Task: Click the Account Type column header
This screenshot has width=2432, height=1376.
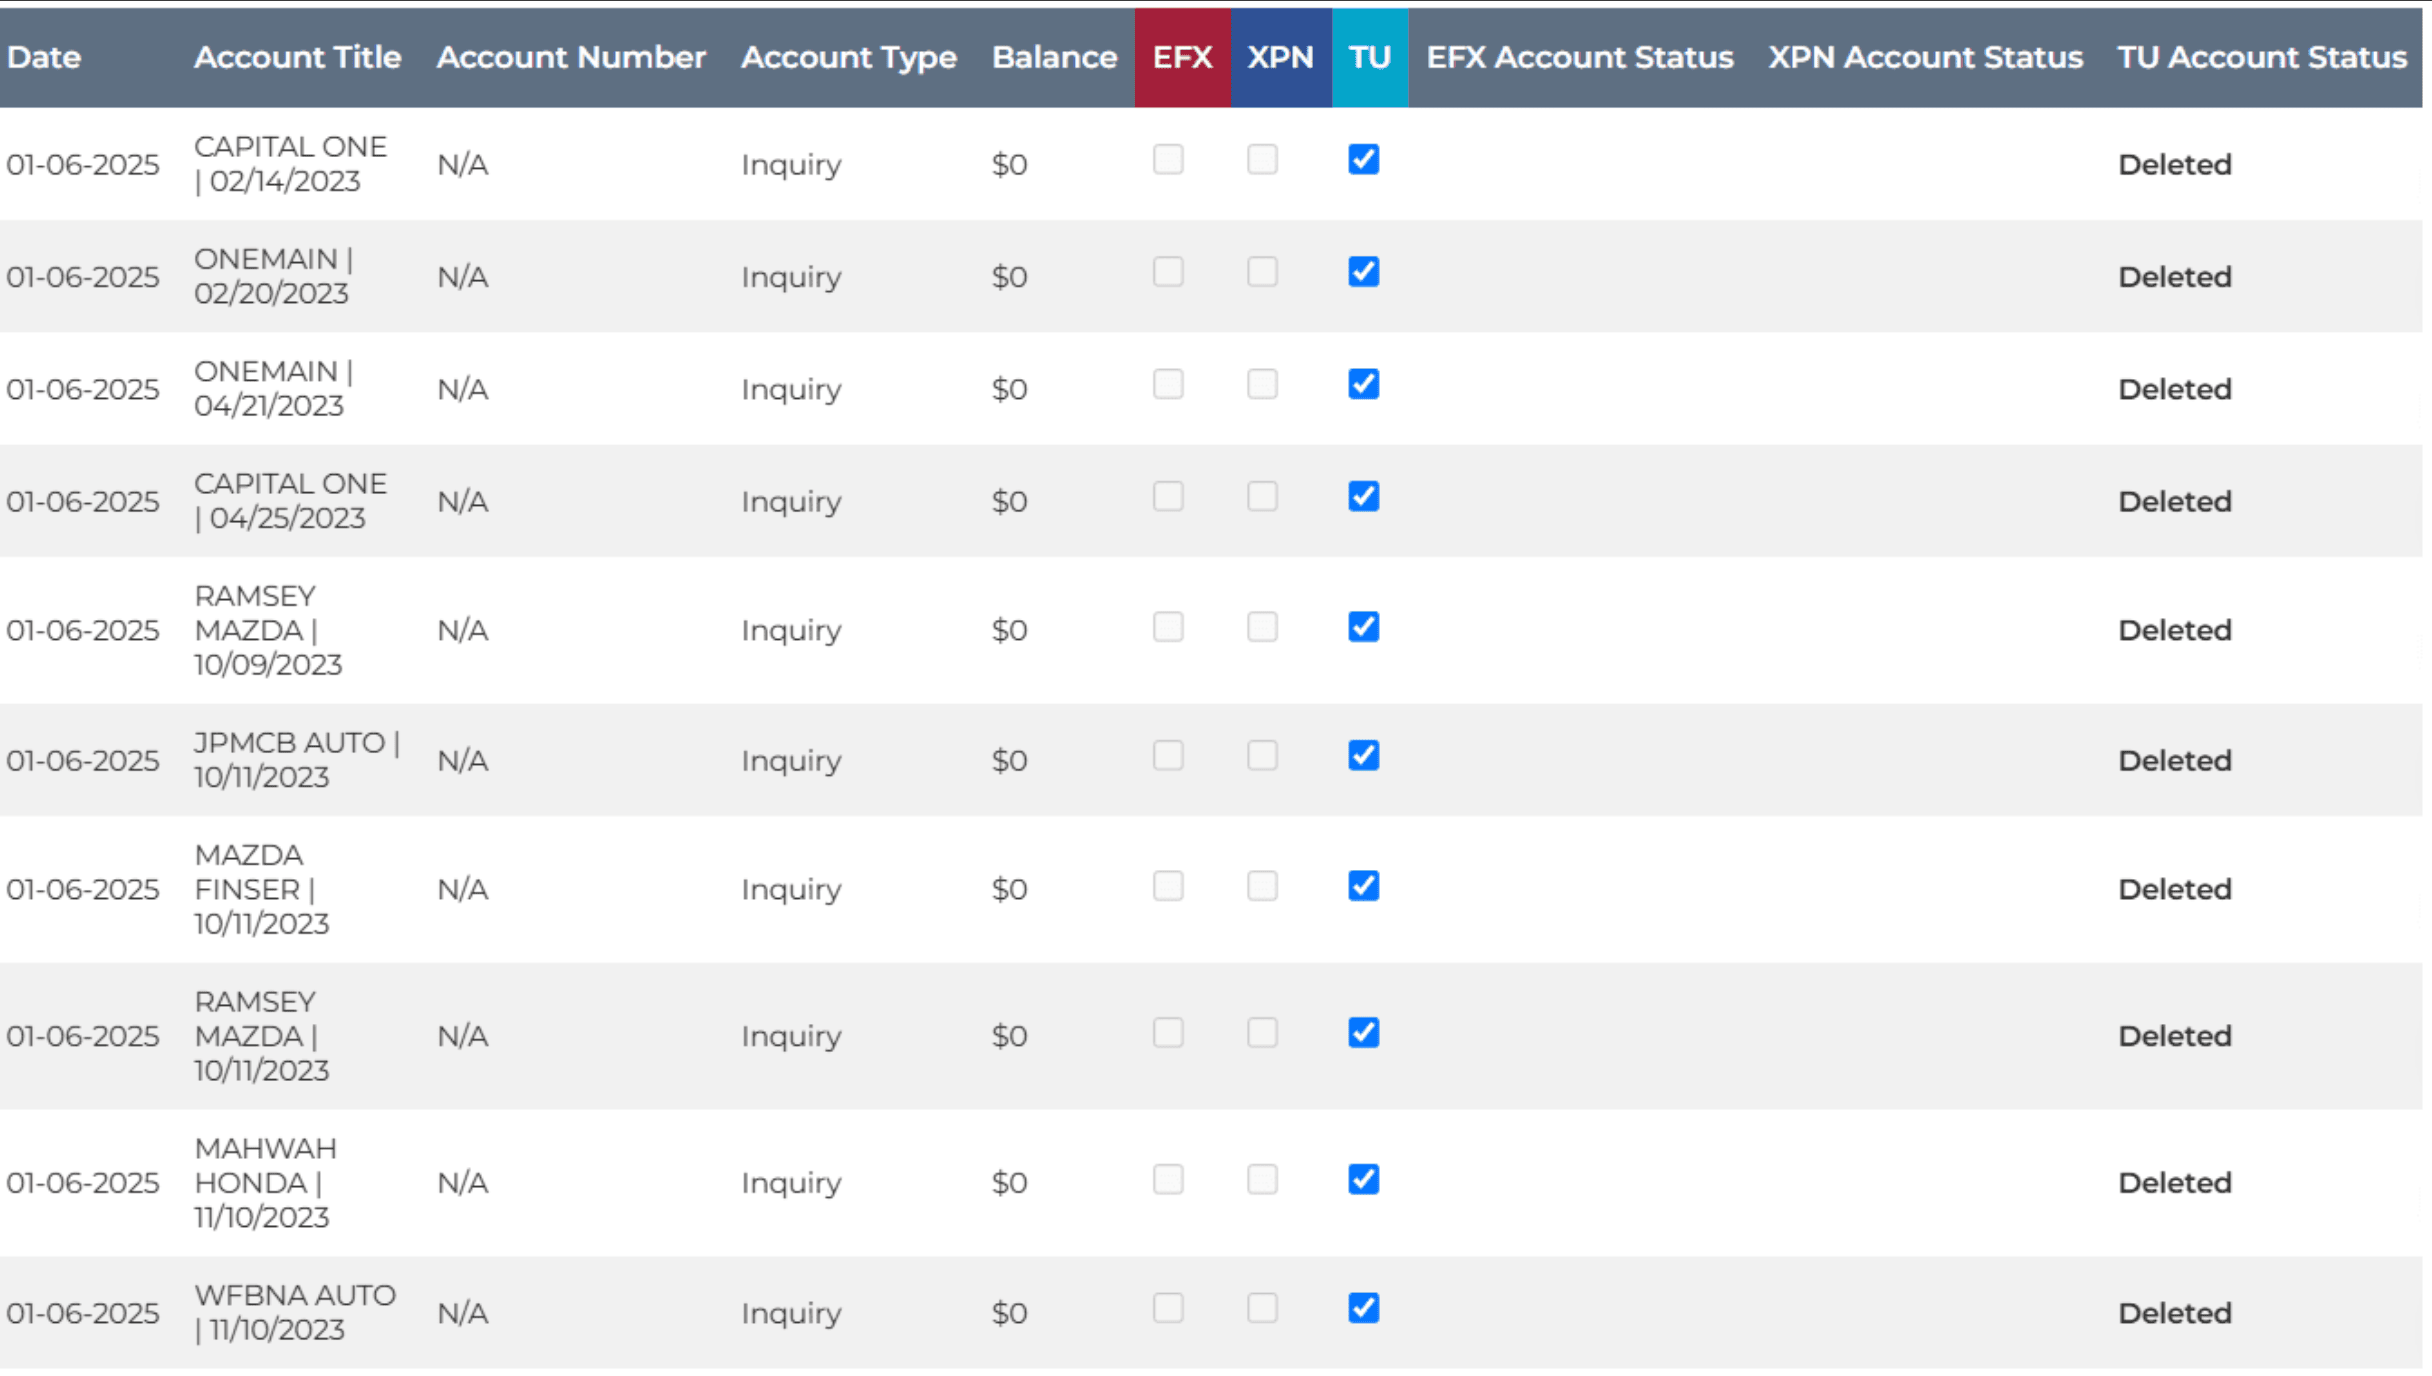Action: coord(849,58)
